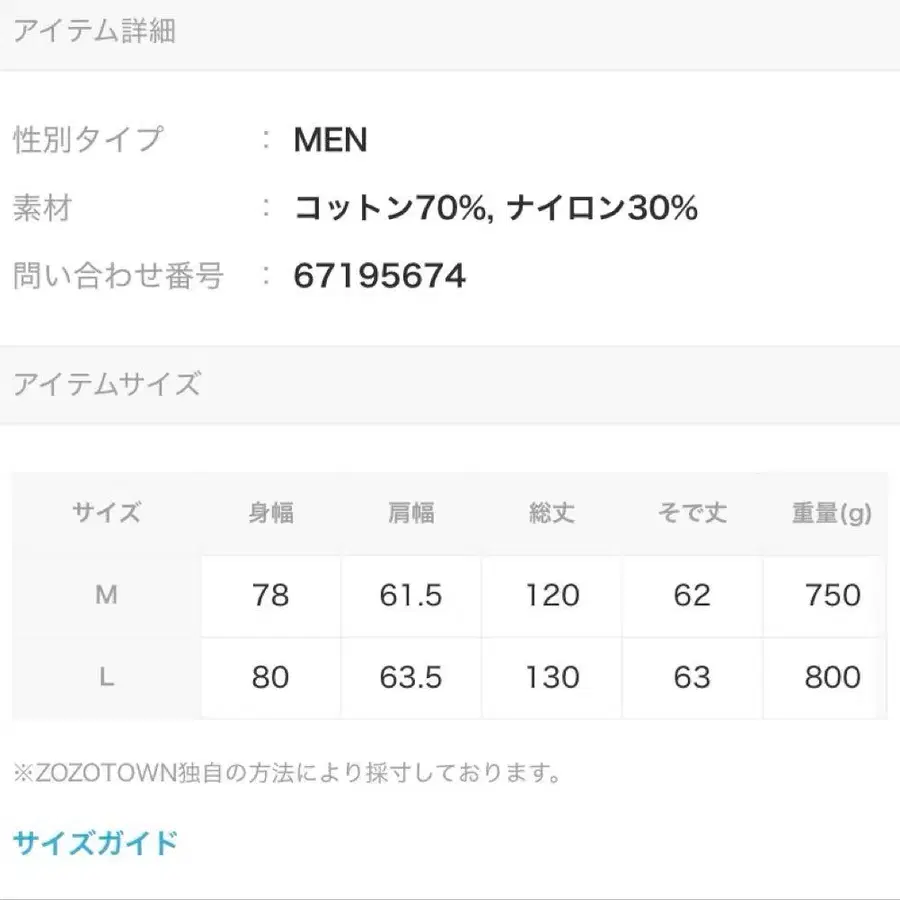Click the そで丈 column header
900x900 pixels.
pos(690,513)
